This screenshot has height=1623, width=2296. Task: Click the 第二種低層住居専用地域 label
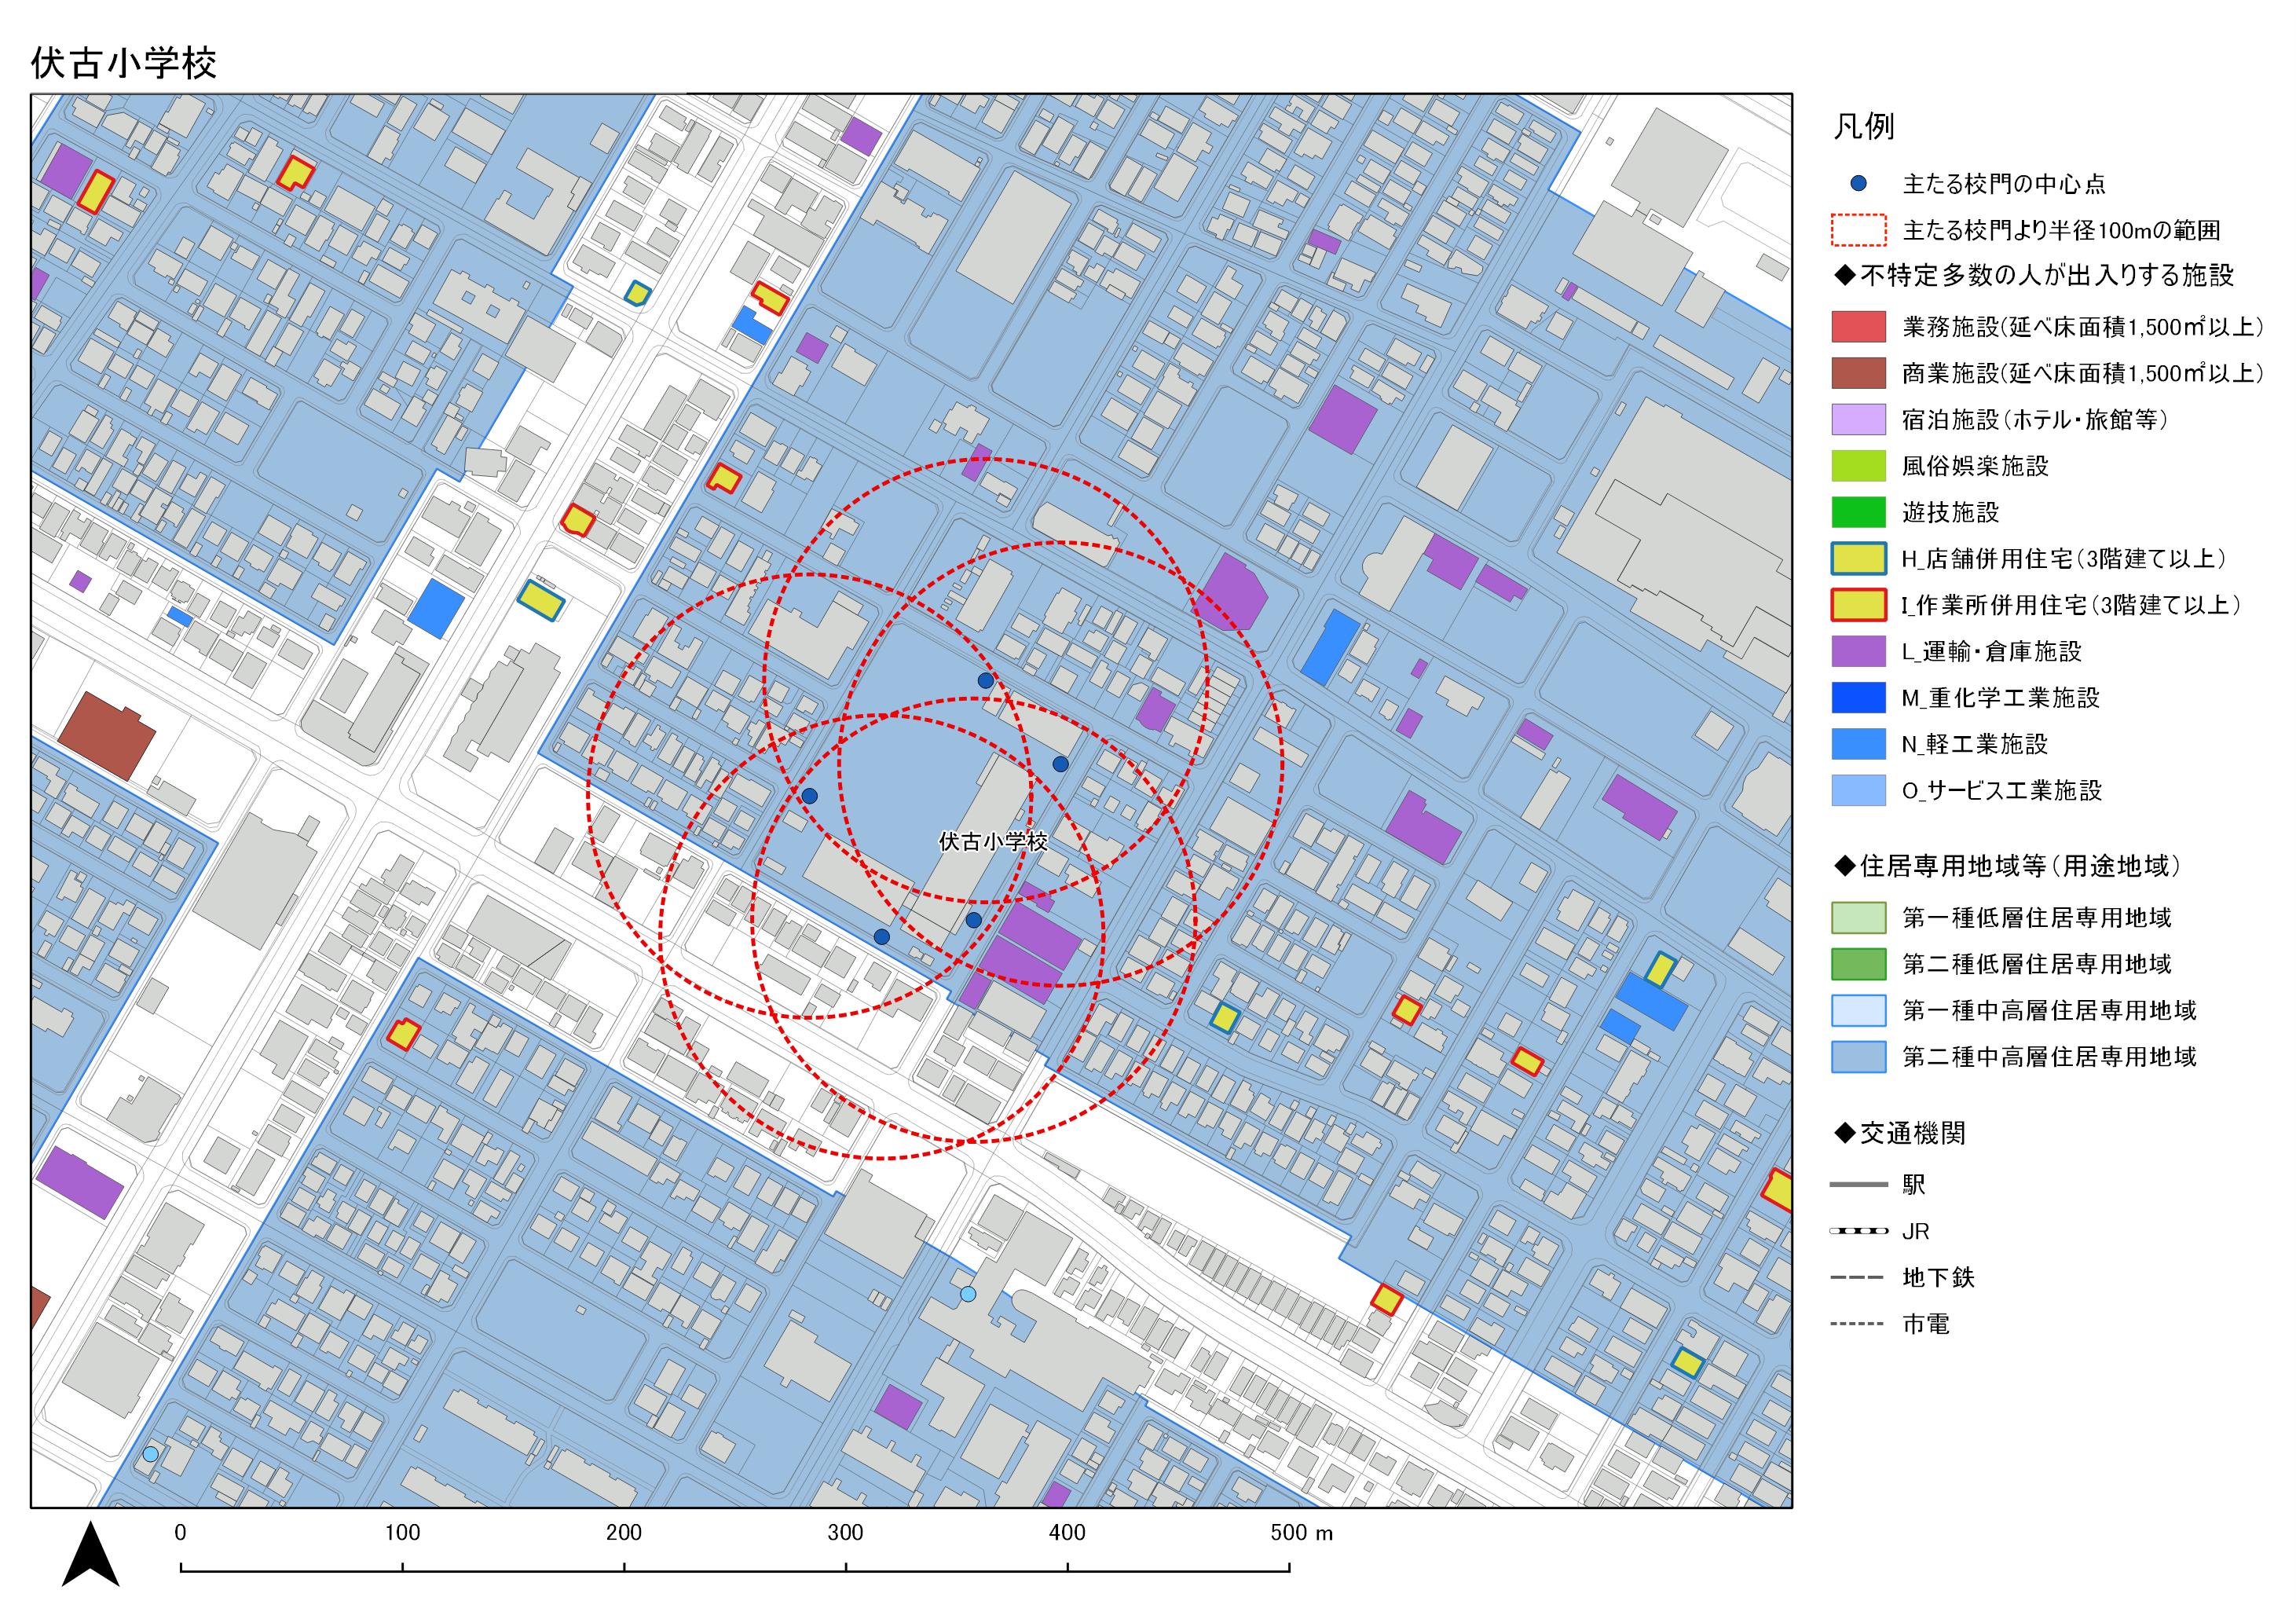[2037, 964]
